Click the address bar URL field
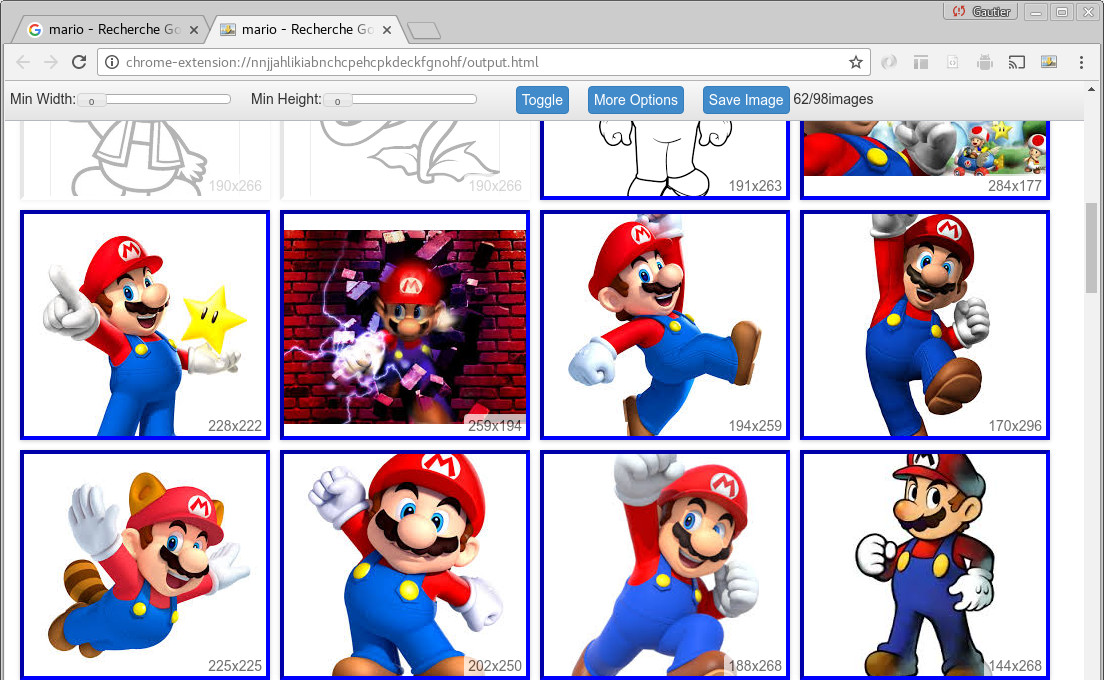 pyautogui.click(x=483, y=62)
